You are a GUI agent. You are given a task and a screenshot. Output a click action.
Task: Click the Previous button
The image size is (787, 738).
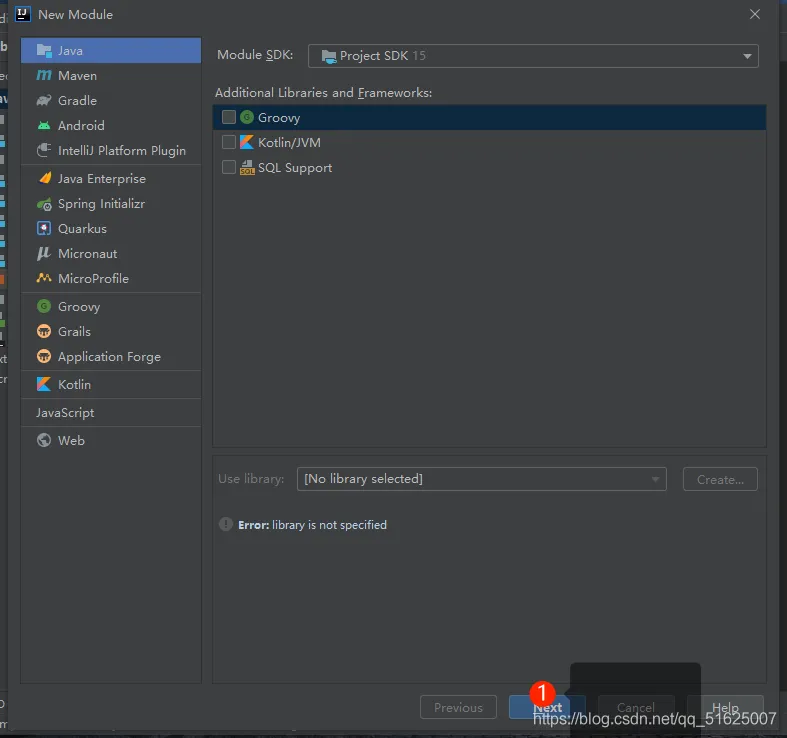[x=458, y=707]
